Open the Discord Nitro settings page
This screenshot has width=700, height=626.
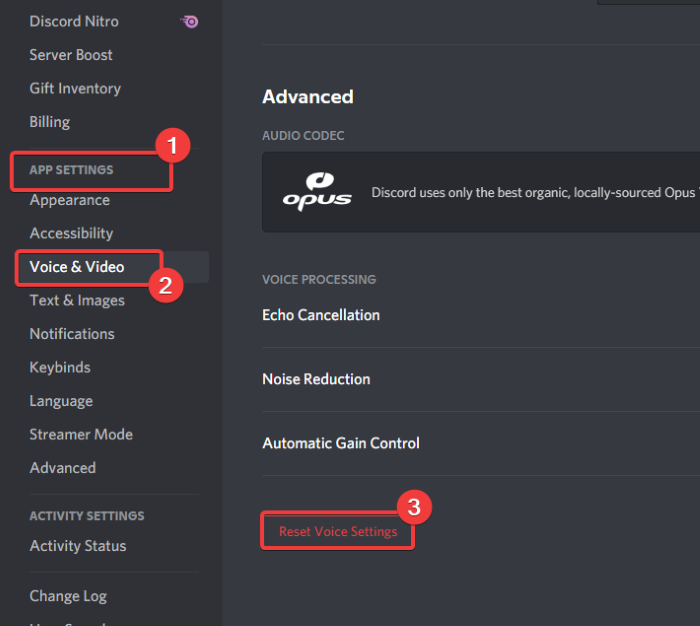tap(74, 21)
